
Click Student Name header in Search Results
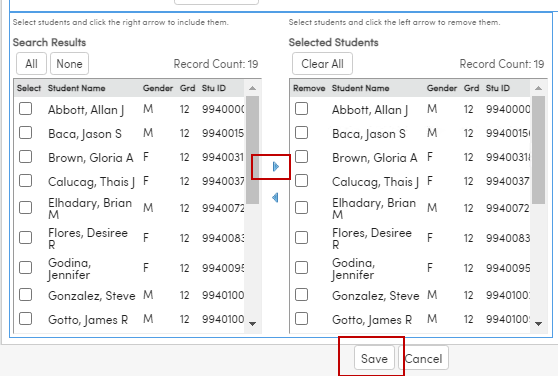point(77,88)
